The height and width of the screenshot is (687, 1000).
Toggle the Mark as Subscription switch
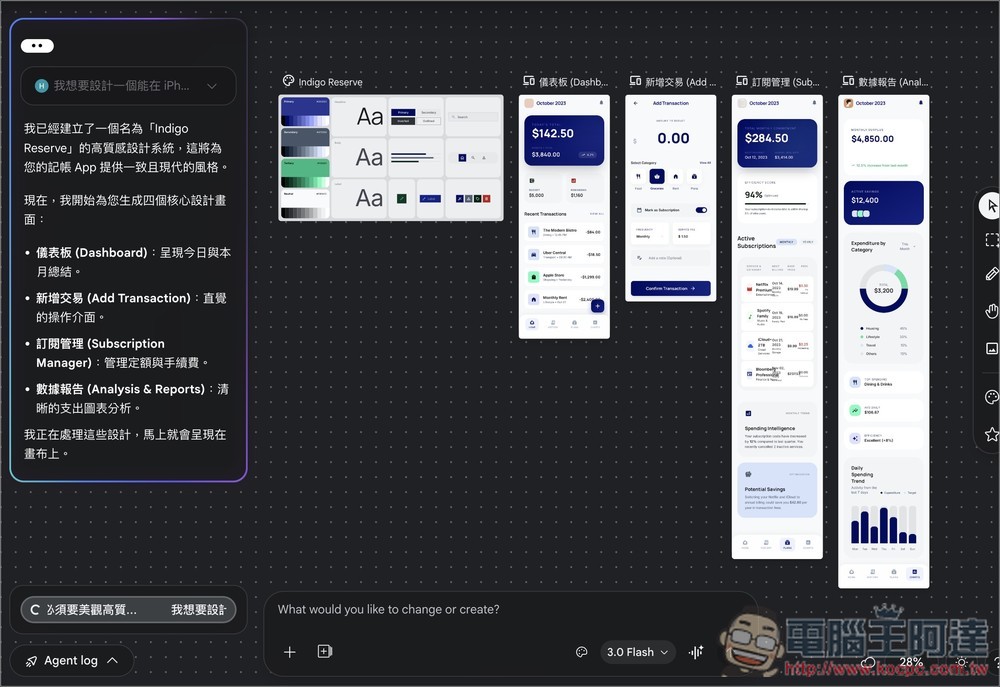(701, 209)
